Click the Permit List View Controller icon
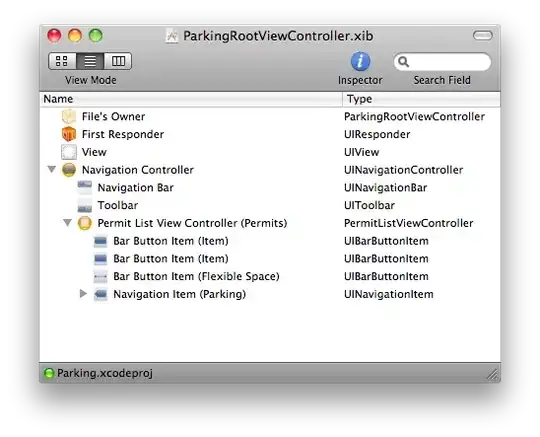The width and height of the screenshot is (540, 437). 85,223
